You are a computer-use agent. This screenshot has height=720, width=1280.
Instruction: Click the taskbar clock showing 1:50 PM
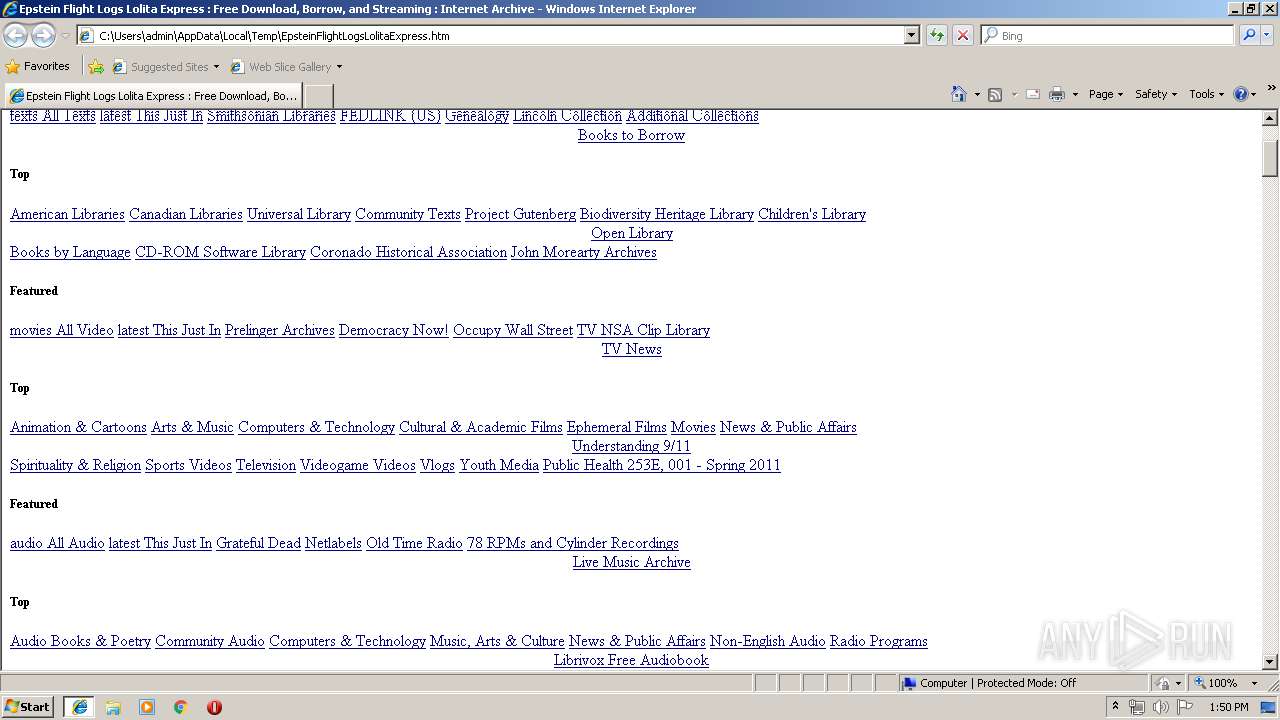point(1228,707)
